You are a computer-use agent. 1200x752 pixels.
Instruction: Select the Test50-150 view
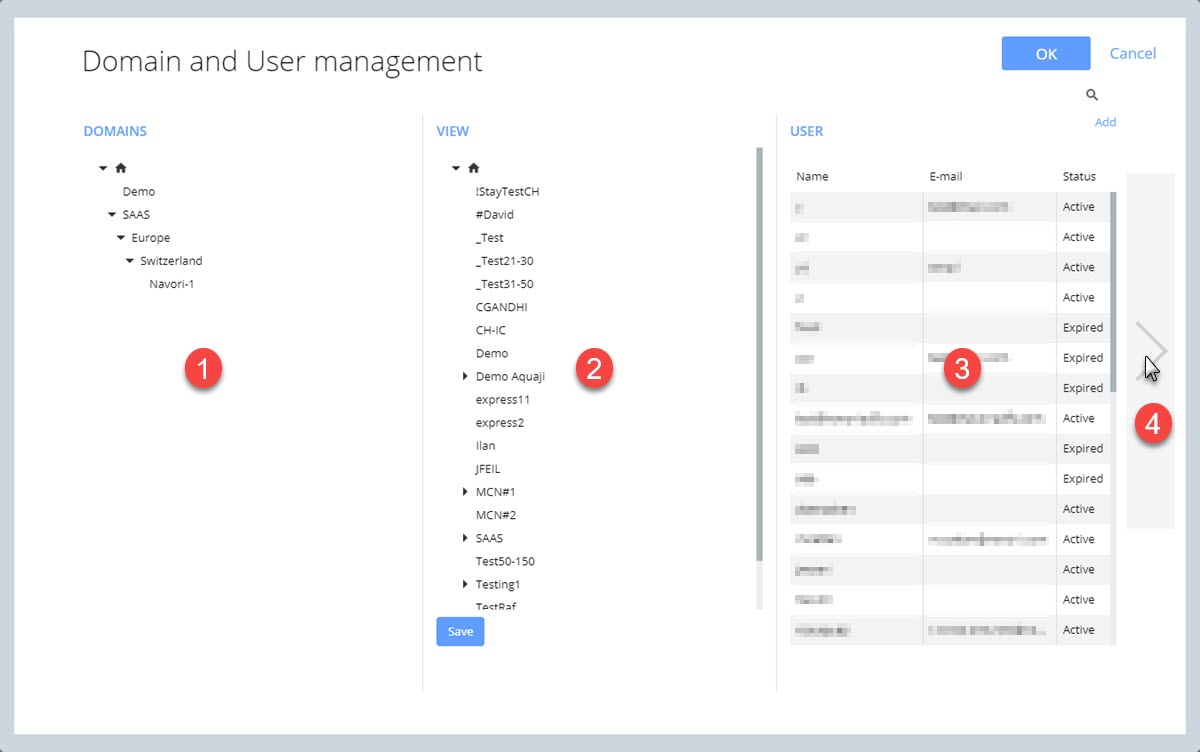coord(505,561)
